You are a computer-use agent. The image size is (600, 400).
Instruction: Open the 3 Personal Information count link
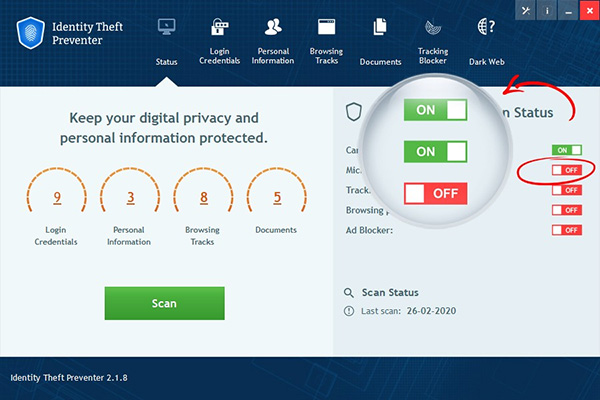130,197
